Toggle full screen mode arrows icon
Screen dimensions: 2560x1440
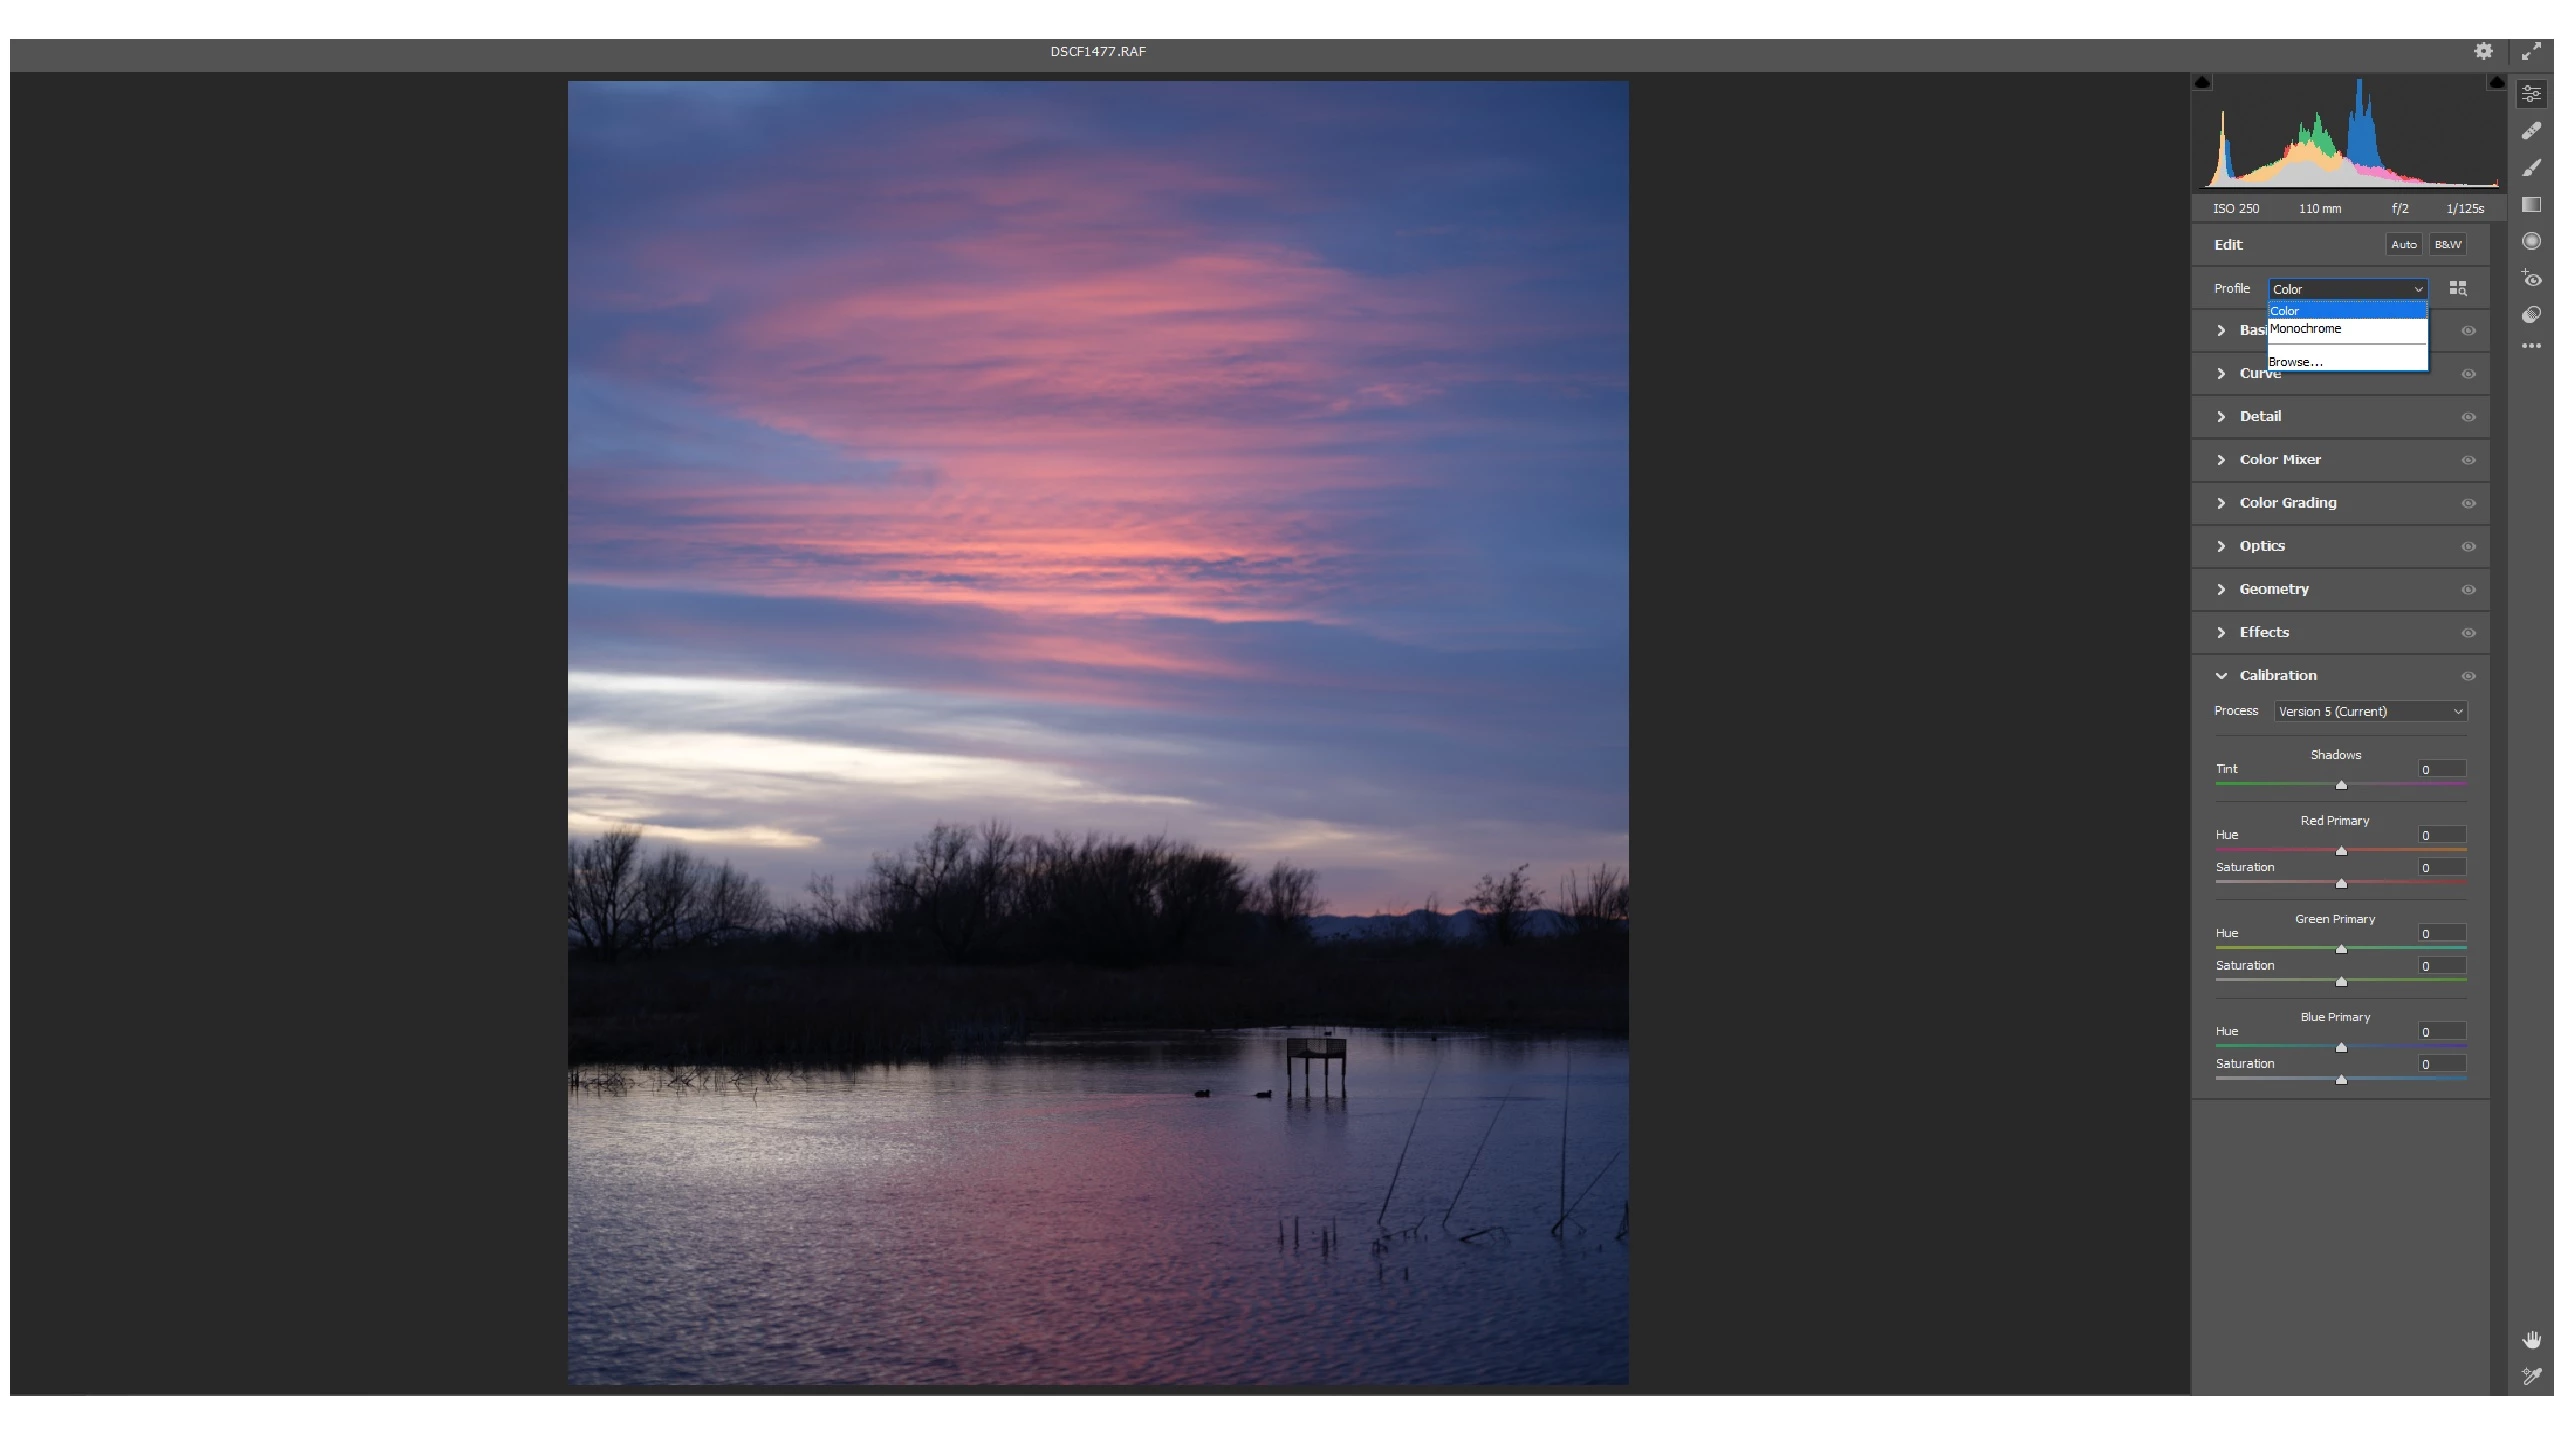point(2531,51)
